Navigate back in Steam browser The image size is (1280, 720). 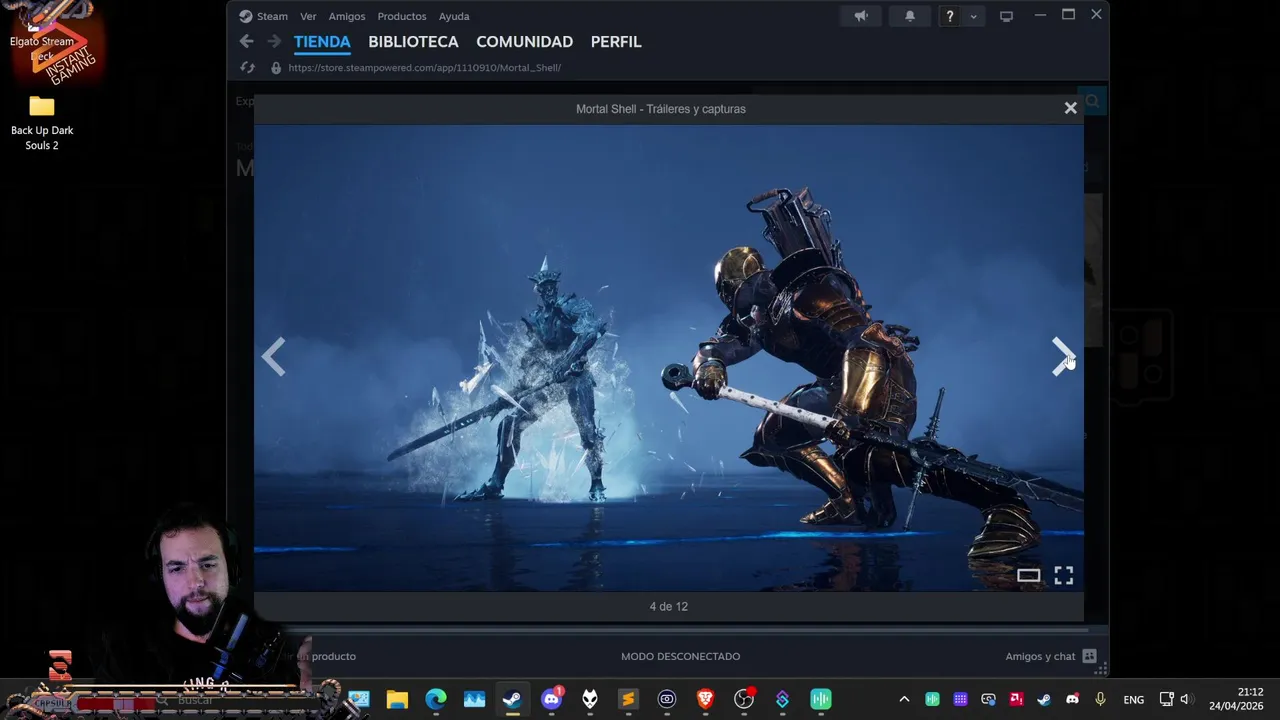point(246,42)
